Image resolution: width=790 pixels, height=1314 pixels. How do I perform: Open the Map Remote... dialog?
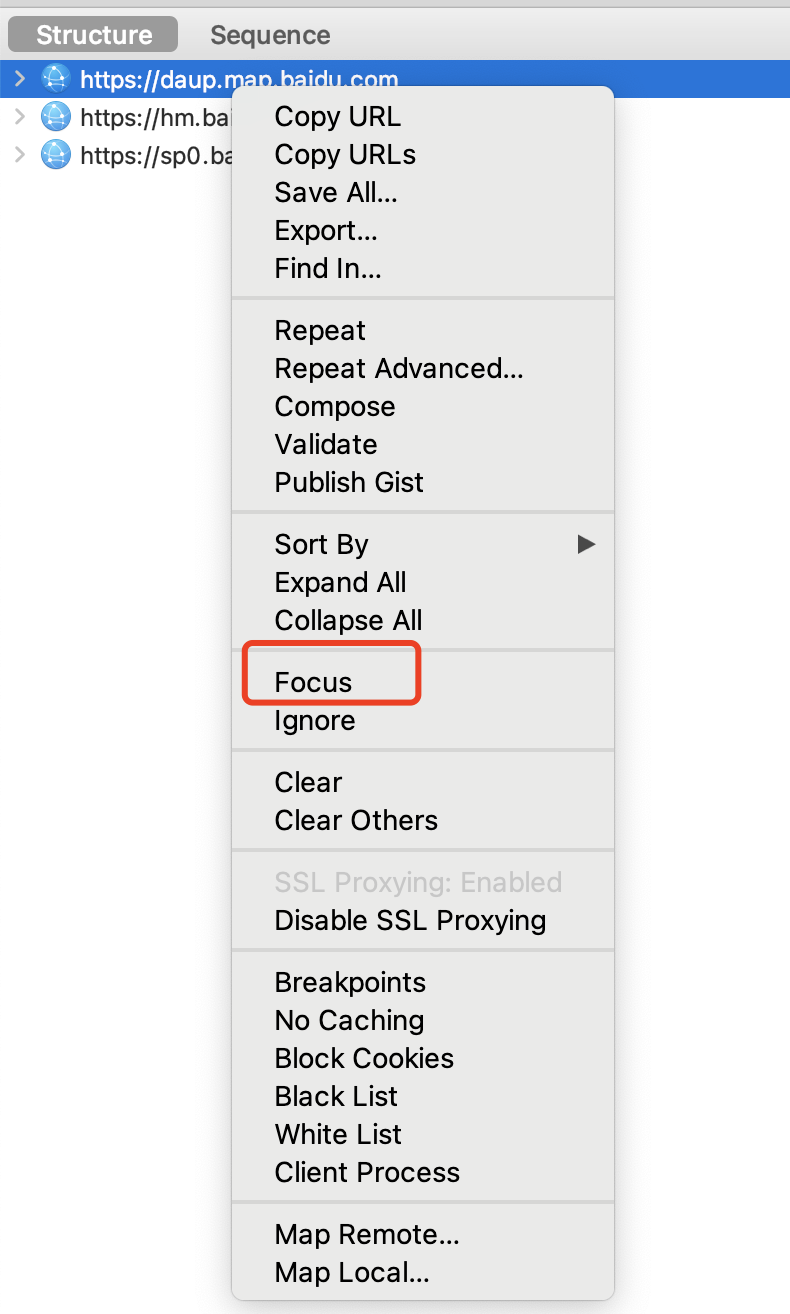[367, 1234]
